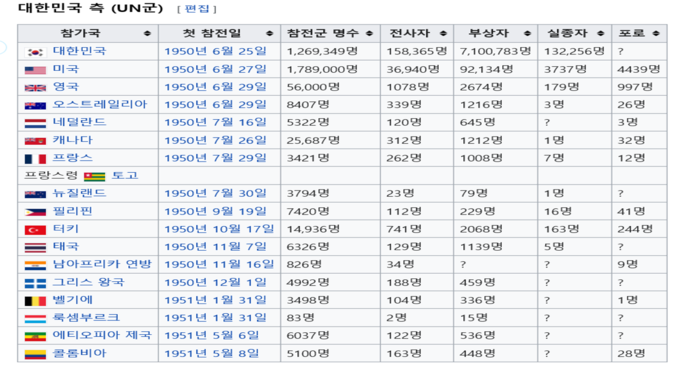Open the 1951년 5월 8일 date link
Screen dimensions: 680x367
212,353
